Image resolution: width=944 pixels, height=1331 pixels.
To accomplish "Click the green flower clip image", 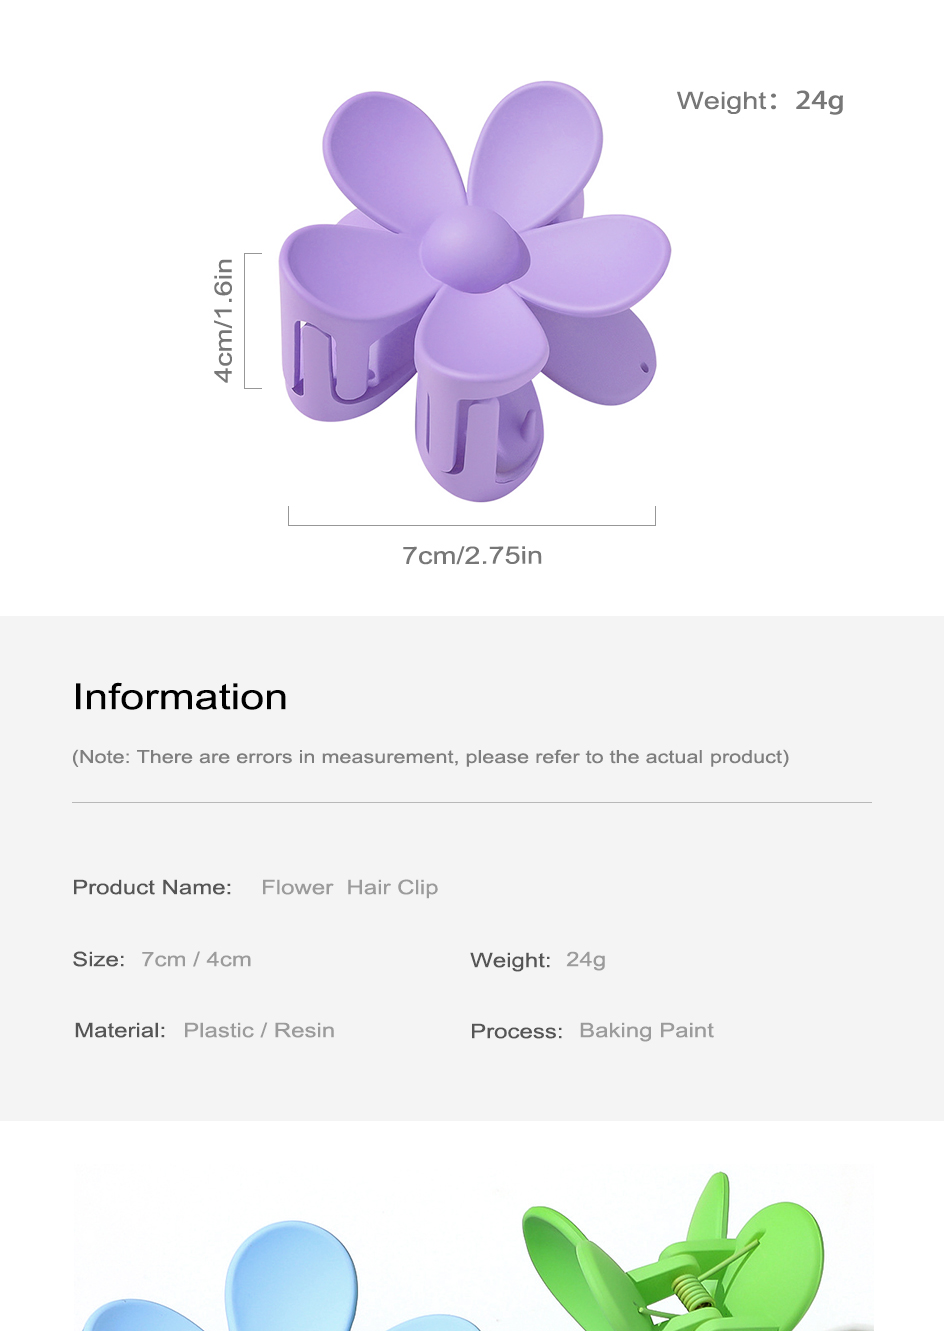I will click(672, 1252).
